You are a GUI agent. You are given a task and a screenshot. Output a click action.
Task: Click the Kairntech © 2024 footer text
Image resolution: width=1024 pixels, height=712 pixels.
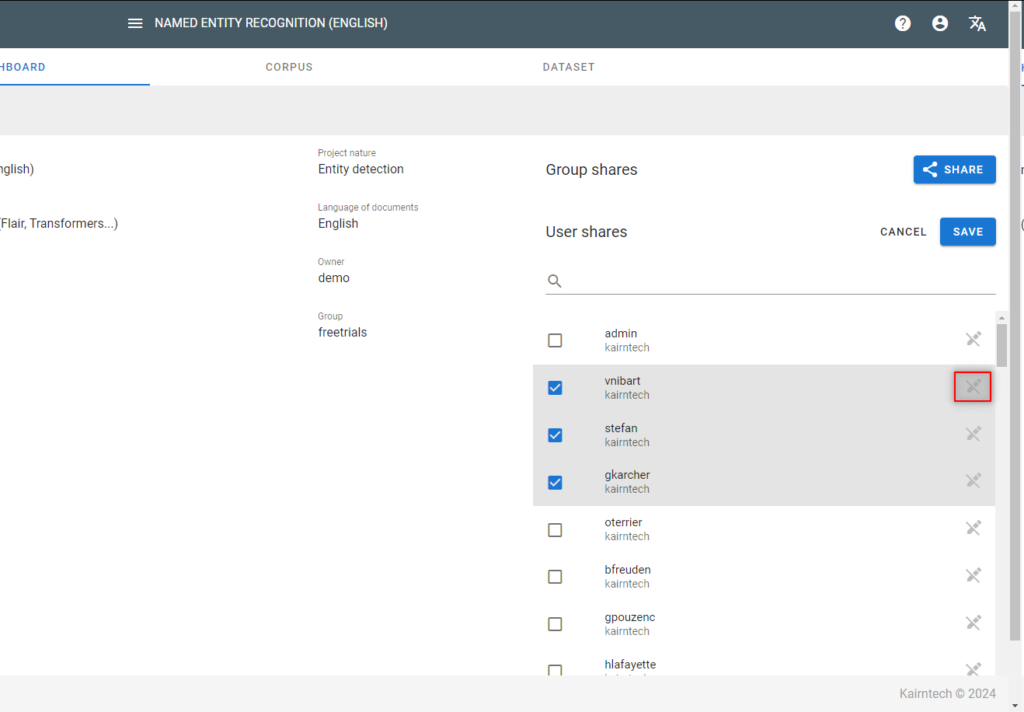[948, 694]
